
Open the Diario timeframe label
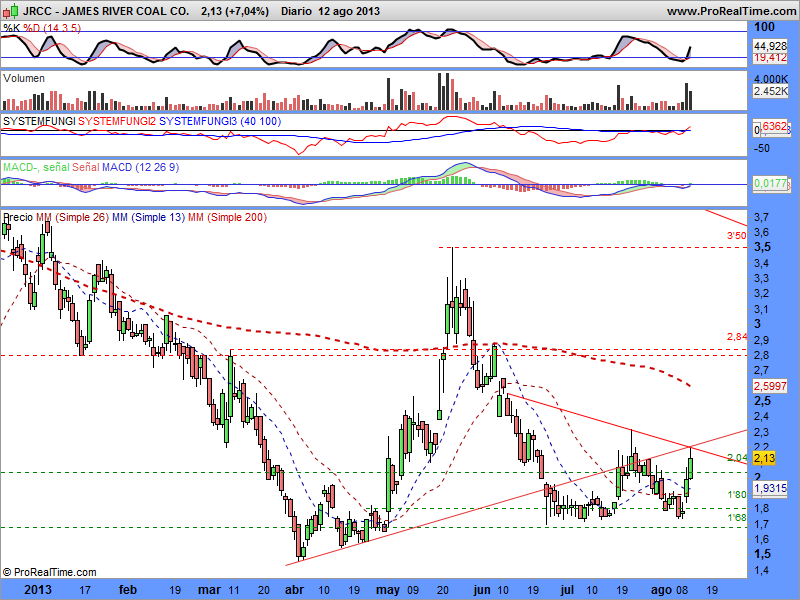coord(296,11)
